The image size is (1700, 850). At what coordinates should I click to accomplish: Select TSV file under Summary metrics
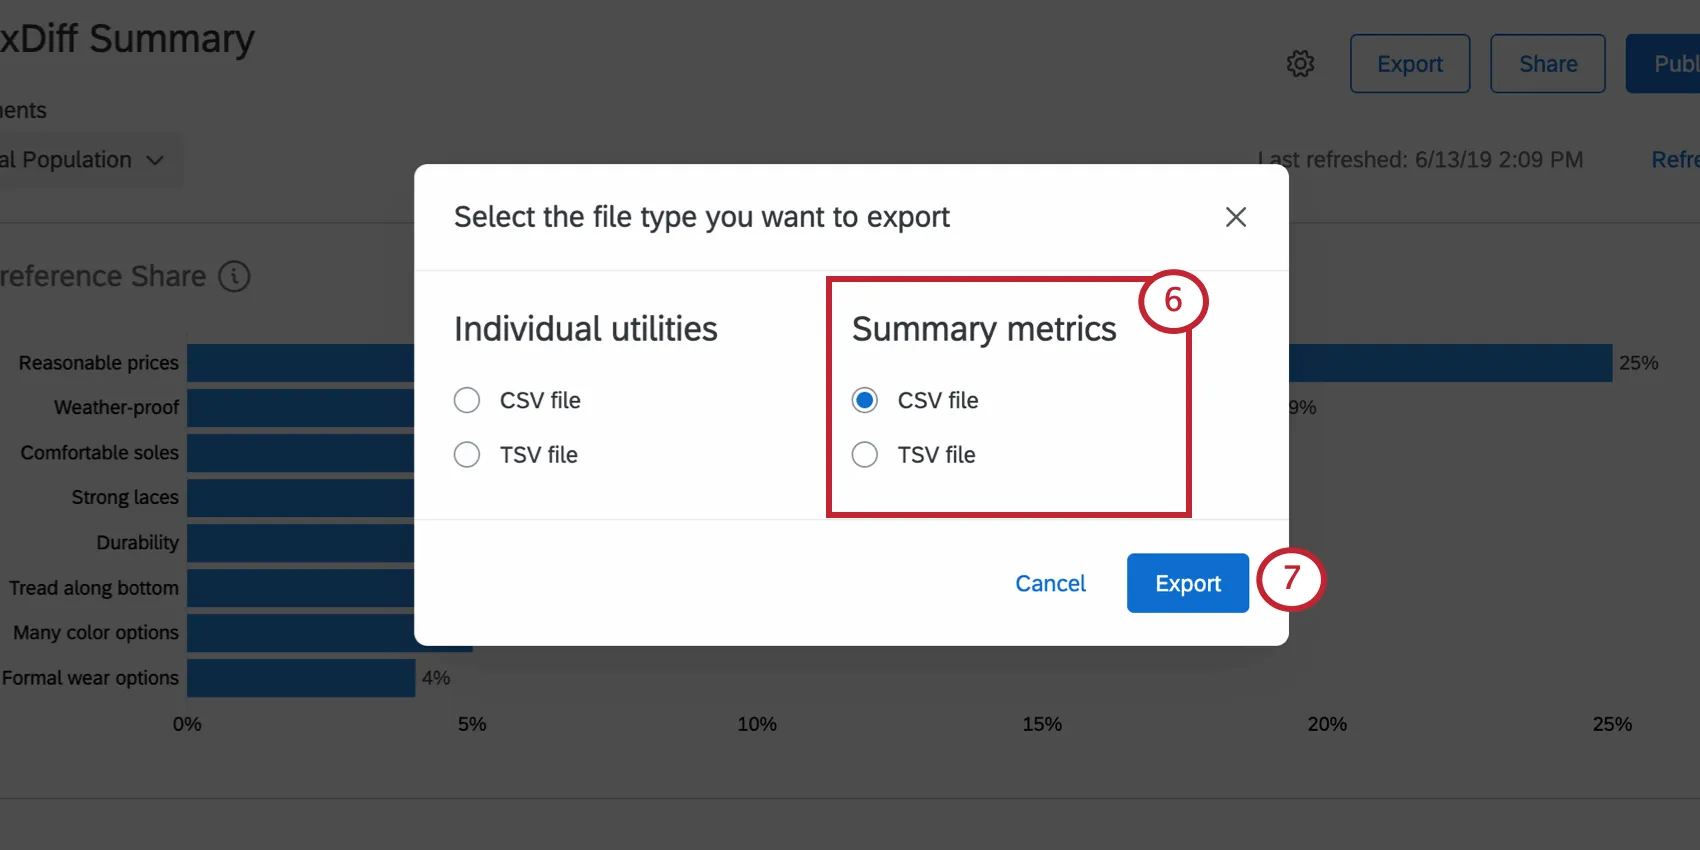[865, 455]
